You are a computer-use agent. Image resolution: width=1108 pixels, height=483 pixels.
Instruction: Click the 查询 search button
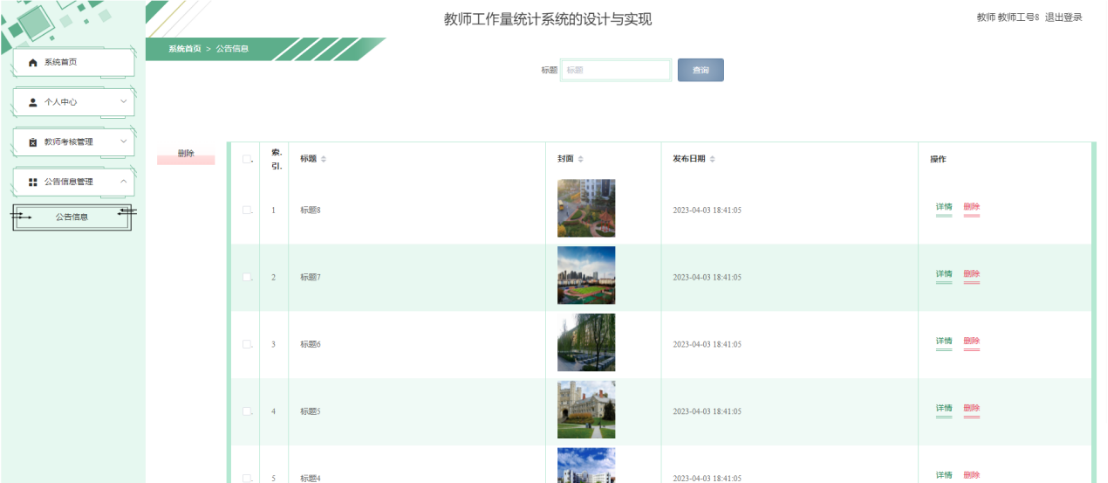tap(700, 70)
